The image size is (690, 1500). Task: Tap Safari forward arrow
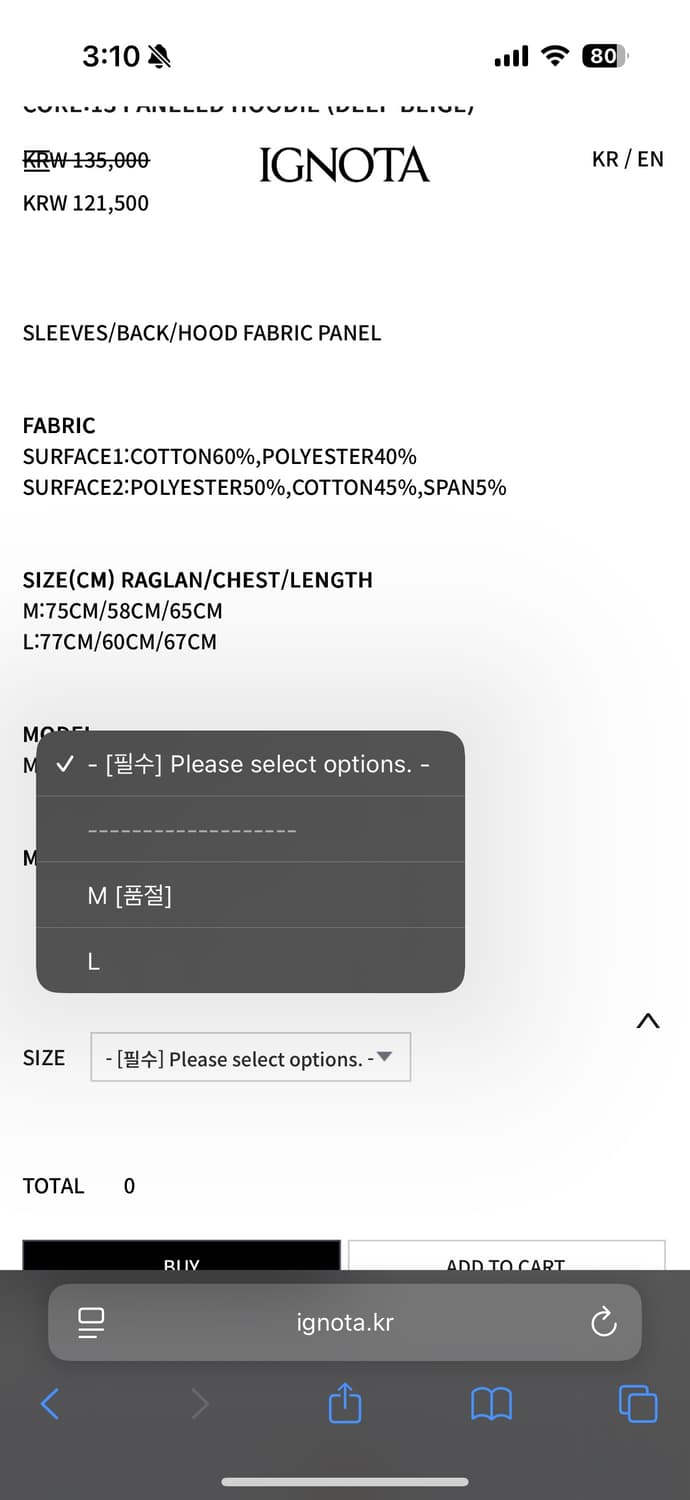[200, 1404]
